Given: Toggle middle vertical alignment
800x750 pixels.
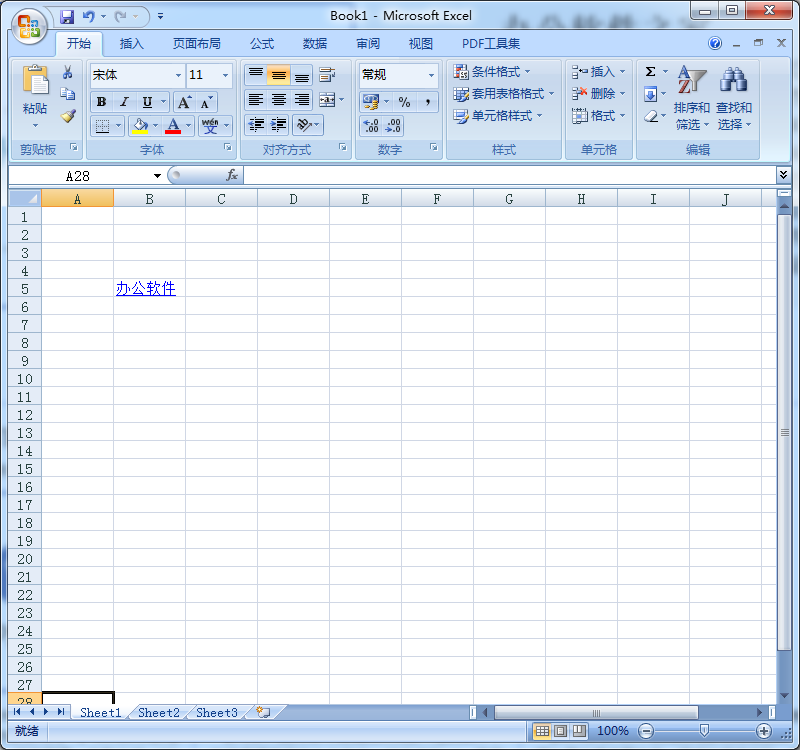Looking at the screenshot, I should (x=279, y=75).
